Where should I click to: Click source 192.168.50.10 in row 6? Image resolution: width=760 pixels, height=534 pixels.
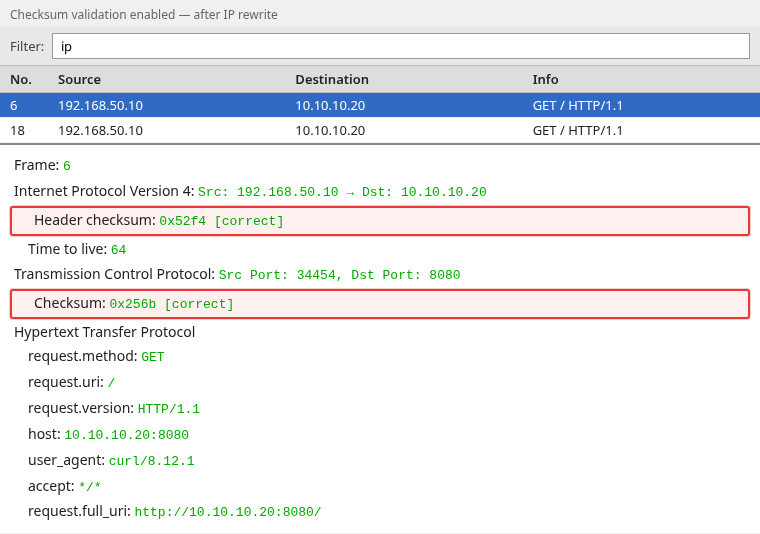(x=100, y=105)
